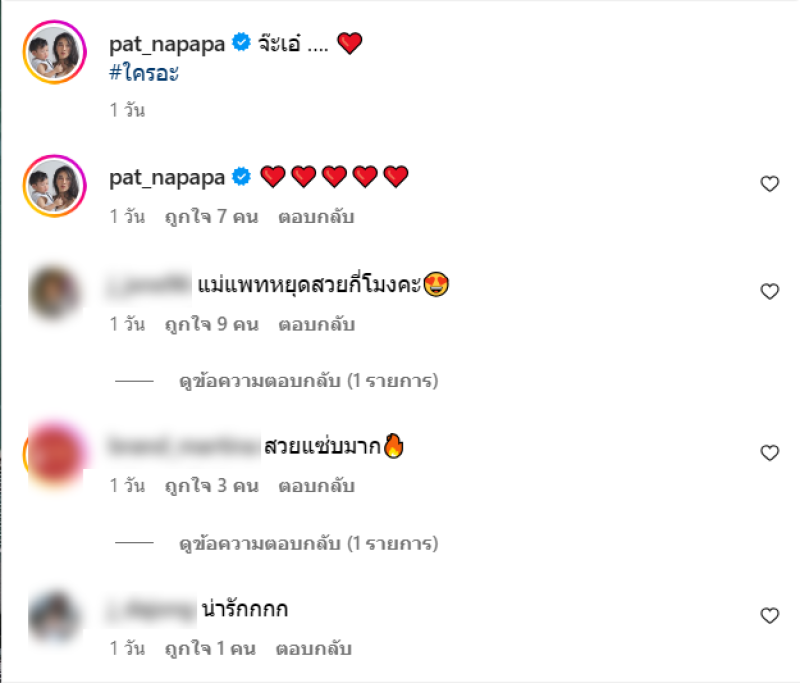800x683 pixels.
Task: Open pat_napapa avatar on hearts comment
Action: (55, 186)
